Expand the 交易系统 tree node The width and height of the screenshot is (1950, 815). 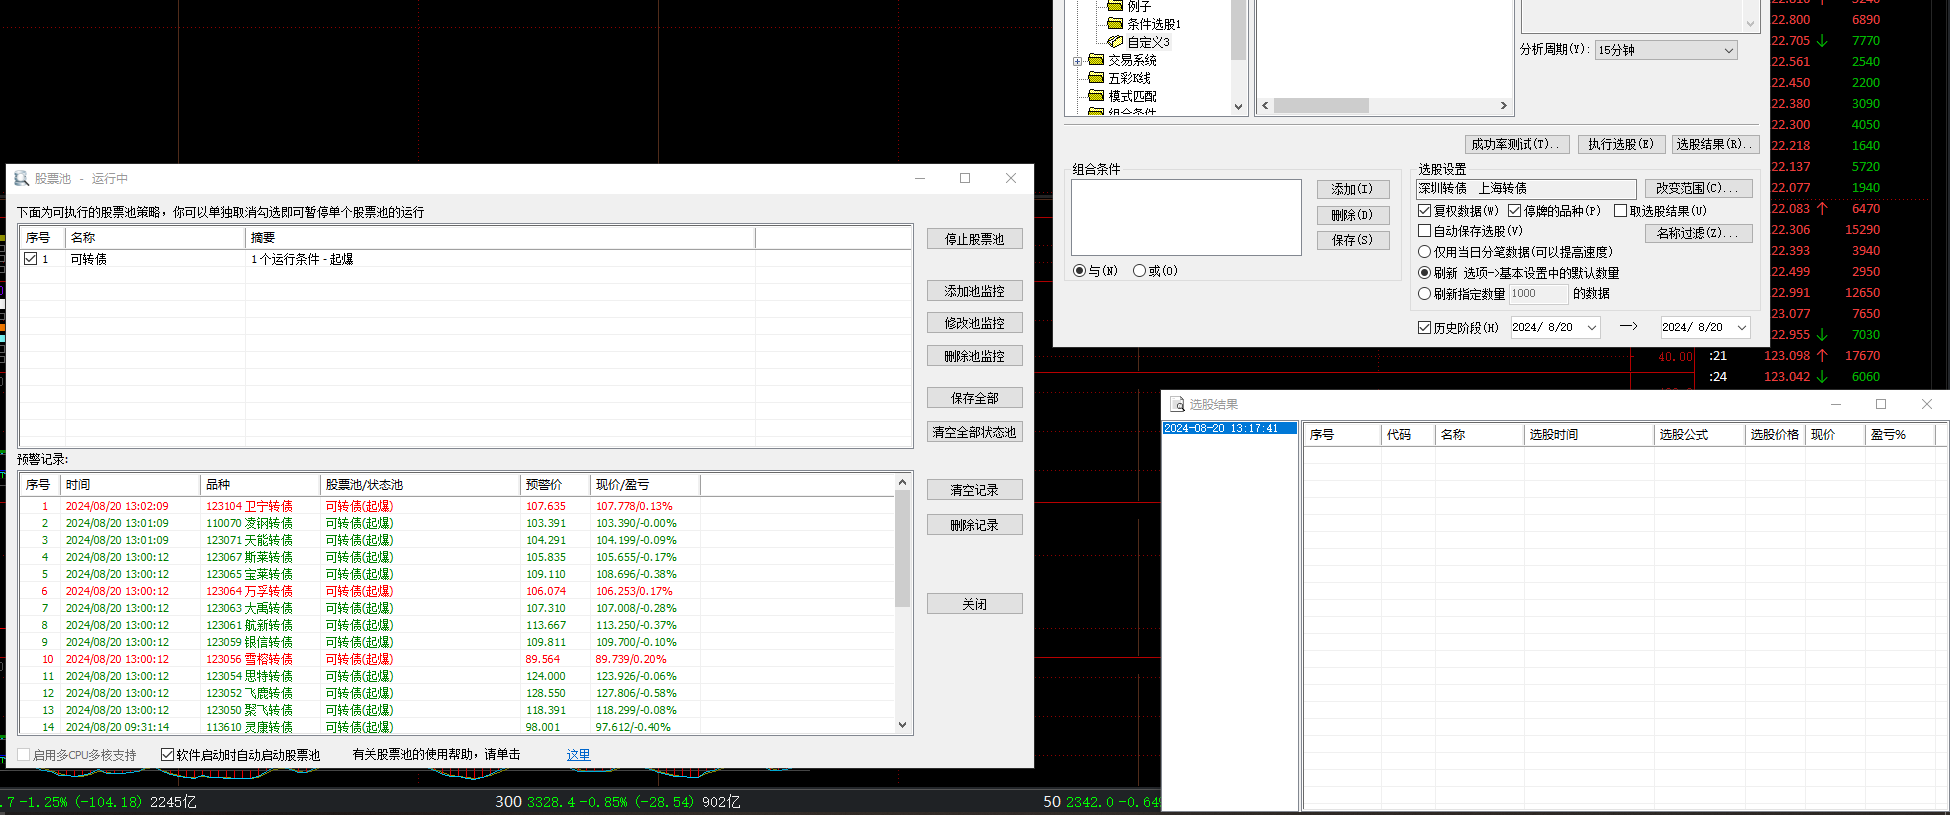[x=1078, y=61]
